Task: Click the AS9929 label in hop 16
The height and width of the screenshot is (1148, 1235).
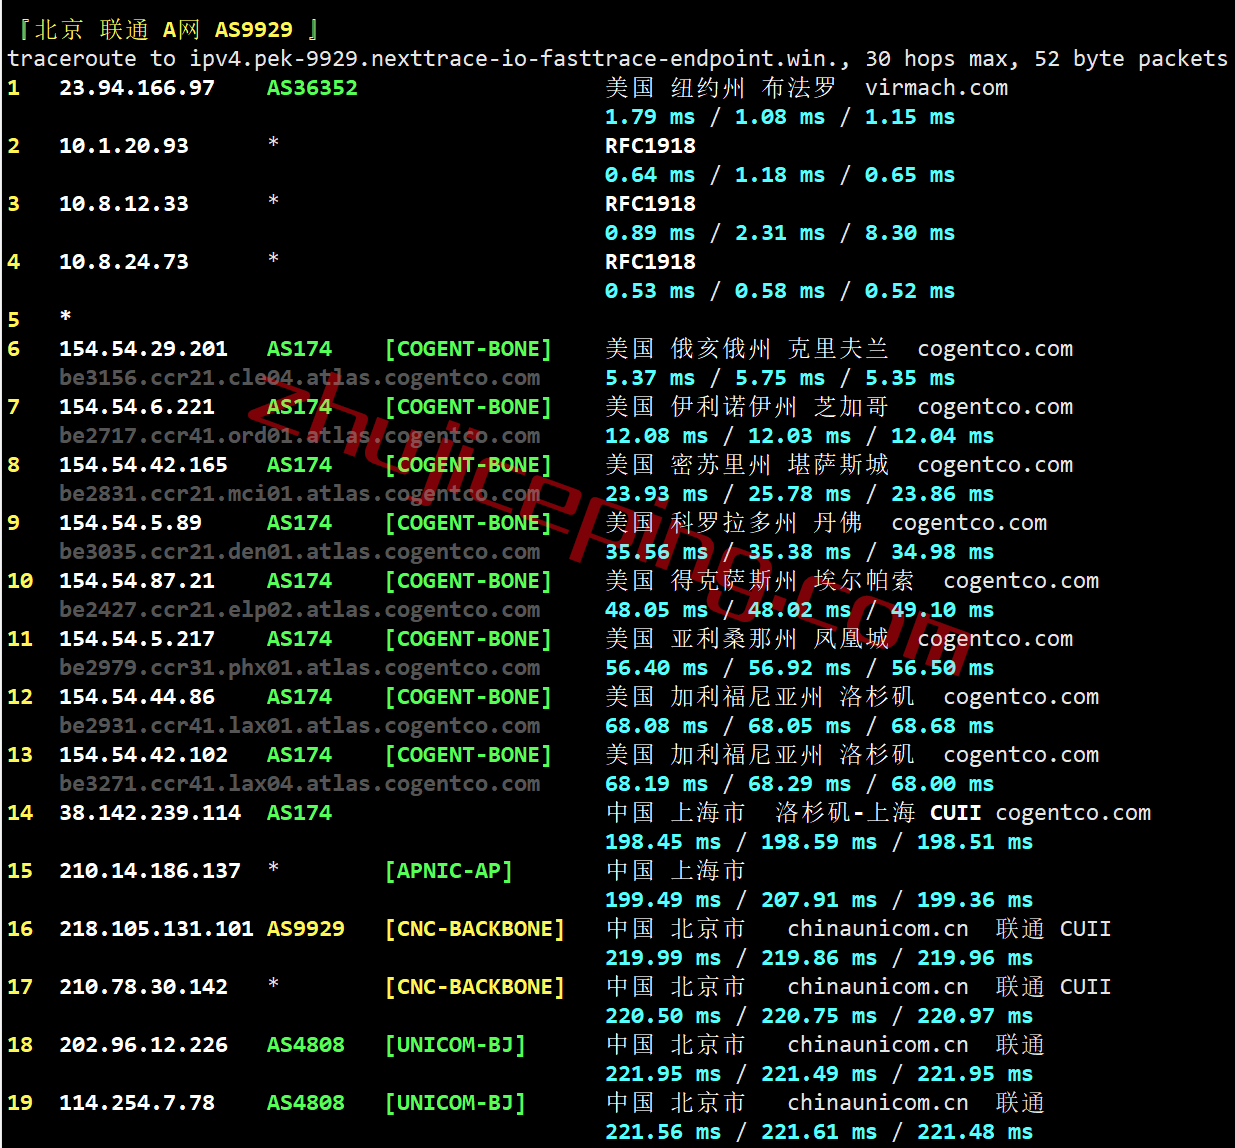Action: click(x=305, y=929)
